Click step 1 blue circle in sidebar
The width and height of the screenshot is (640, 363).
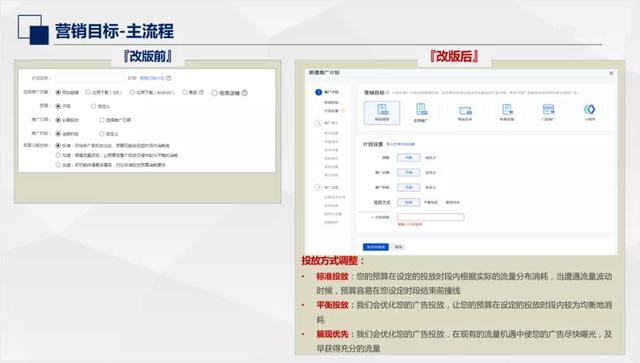318,92
